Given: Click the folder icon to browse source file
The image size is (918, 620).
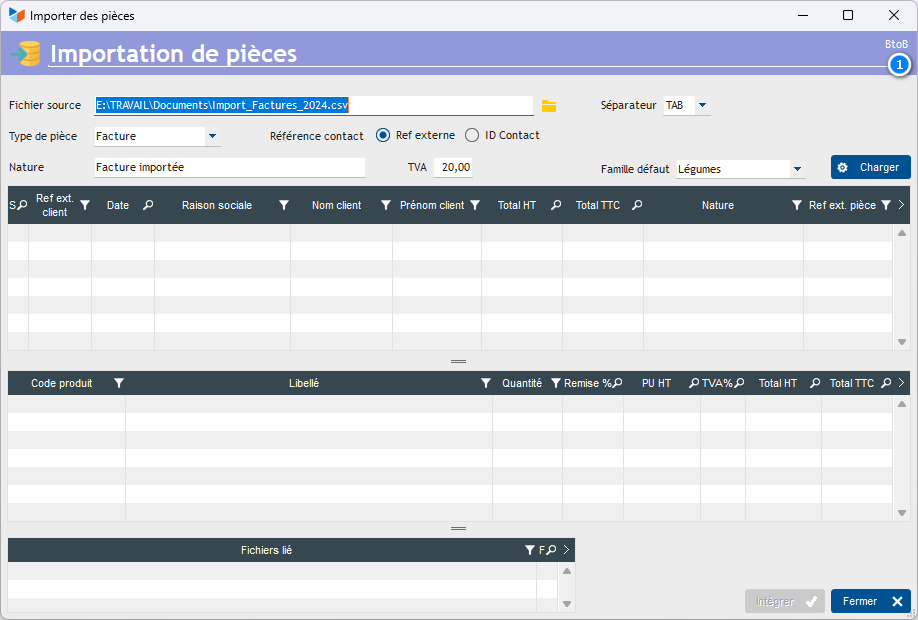Looking at the screenshot, I should 548,106.
